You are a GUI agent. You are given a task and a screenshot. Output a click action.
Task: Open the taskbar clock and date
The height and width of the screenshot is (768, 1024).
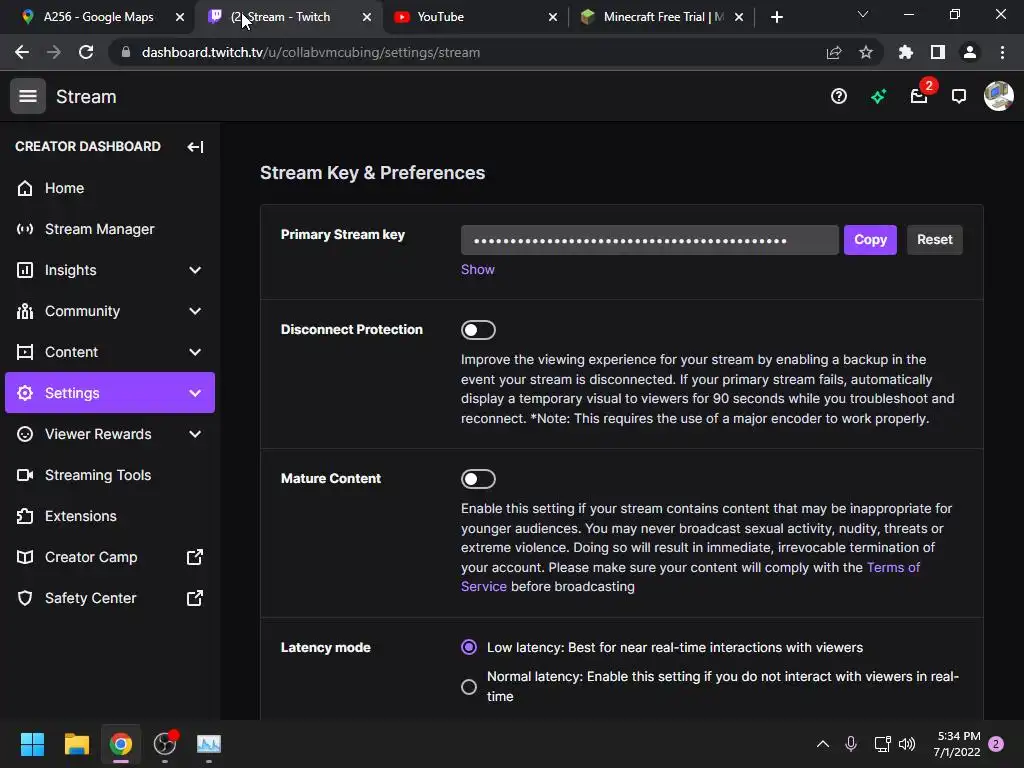[957, 744]
